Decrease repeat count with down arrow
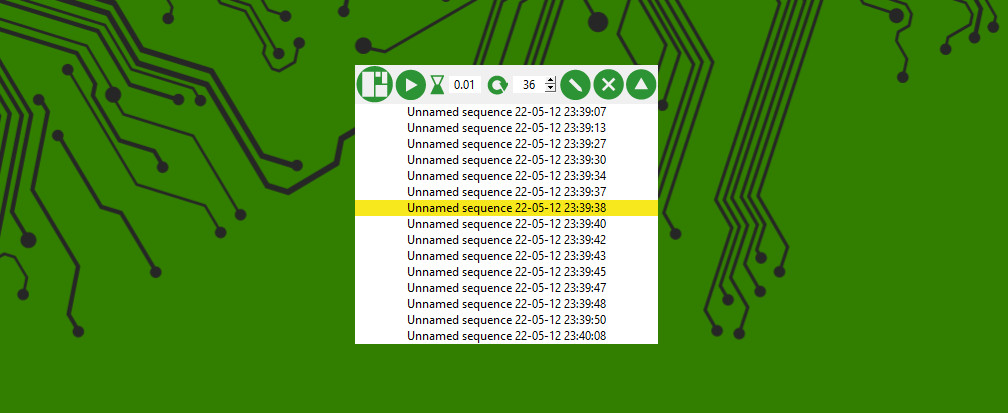This screenshot has width=1008, height=413. click(x=550, y=89)
